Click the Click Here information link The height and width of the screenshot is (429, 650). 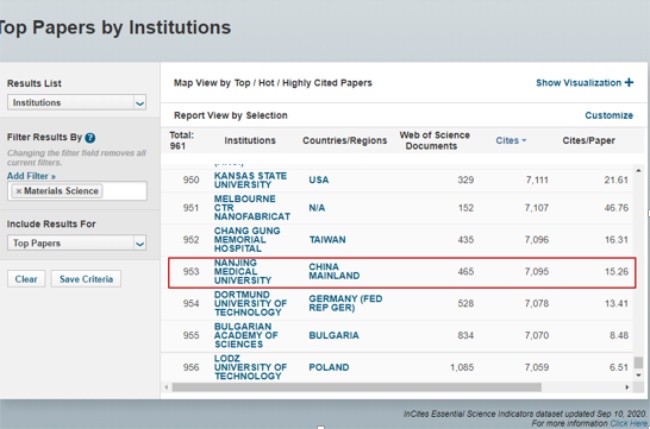[x=628, y=424]
